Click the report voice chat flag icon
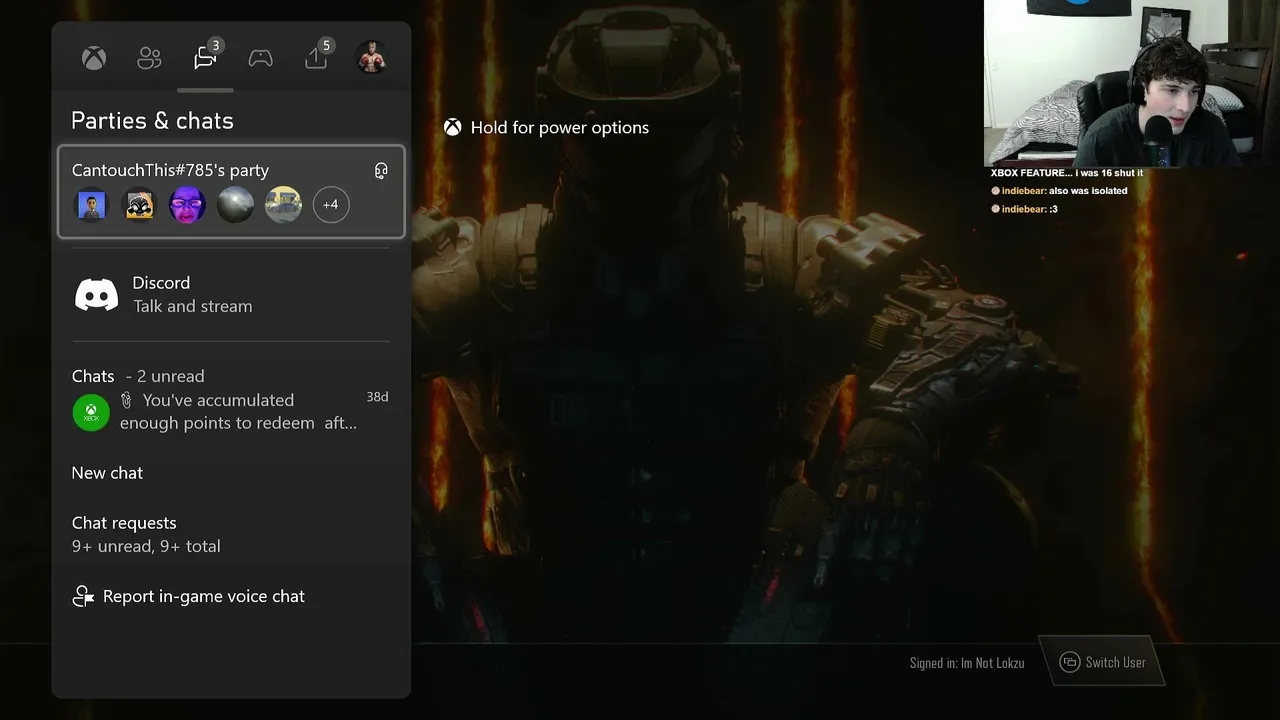 click(84, 597)
